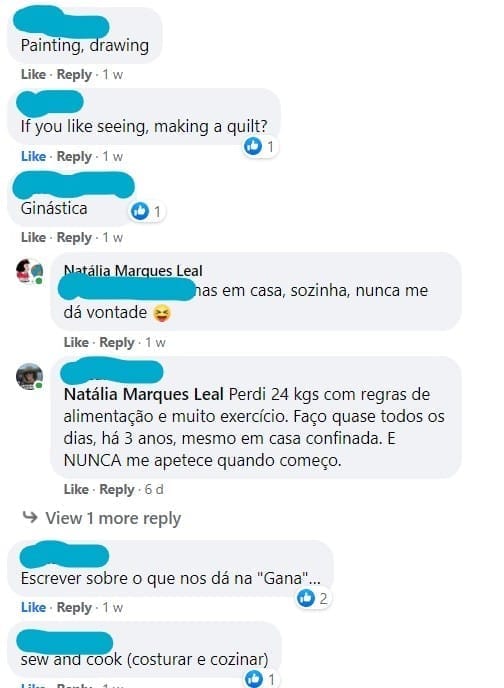Like the Painting, drawing comment
504x688 pixels.
(33, 74)
